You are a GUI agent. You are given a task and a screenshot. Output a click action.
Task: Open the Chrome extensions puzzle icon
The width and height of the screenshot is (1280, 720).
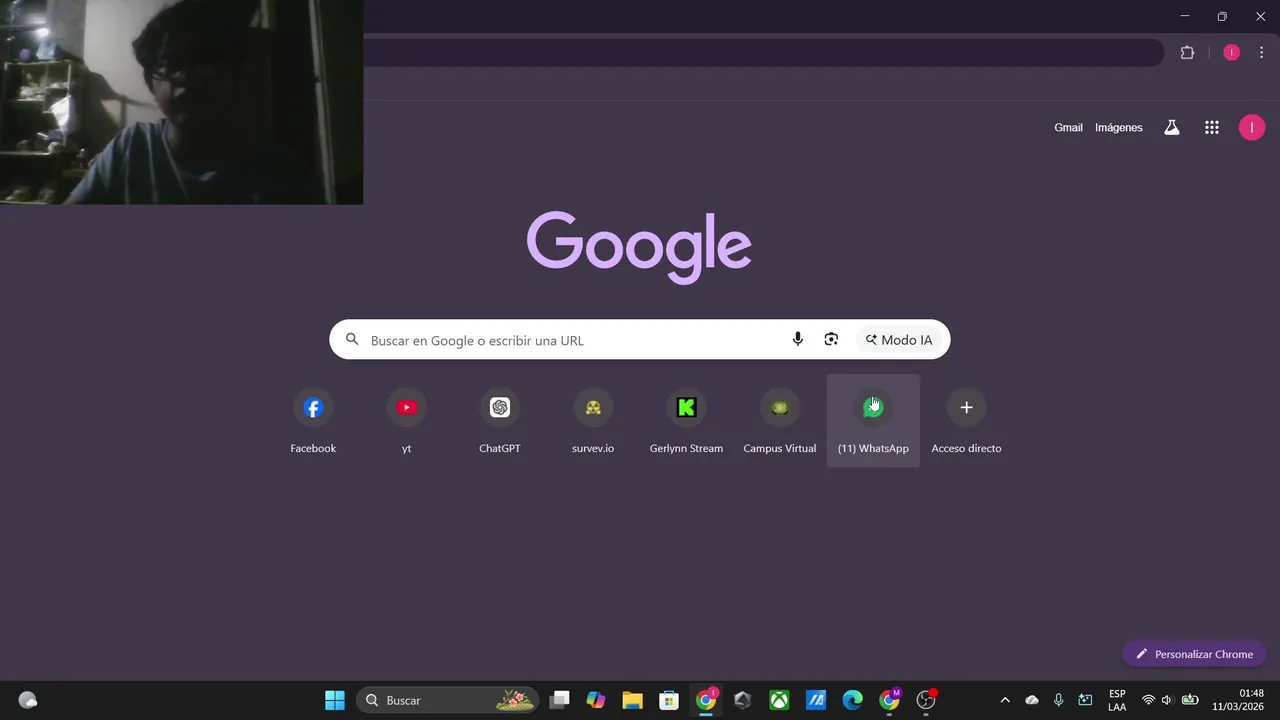[1187, 53]
